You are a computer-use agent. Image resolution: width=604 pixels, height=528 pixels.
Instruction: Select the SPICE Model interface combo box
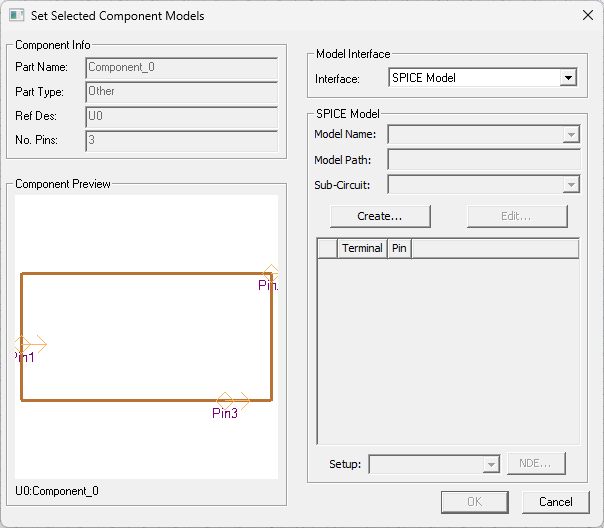483,78
